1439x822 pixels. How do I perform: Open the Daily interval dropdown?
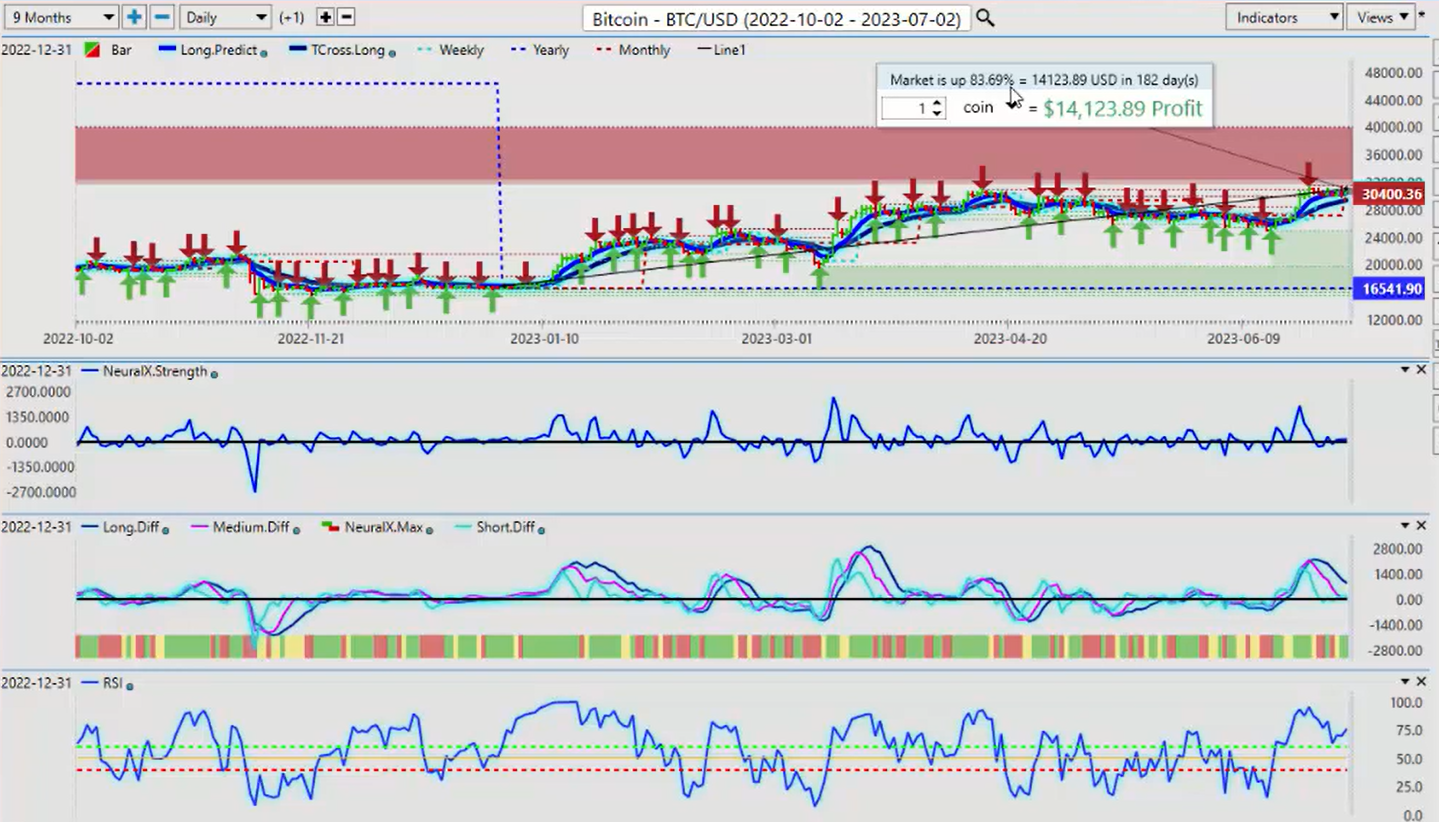tap(225, 17)
